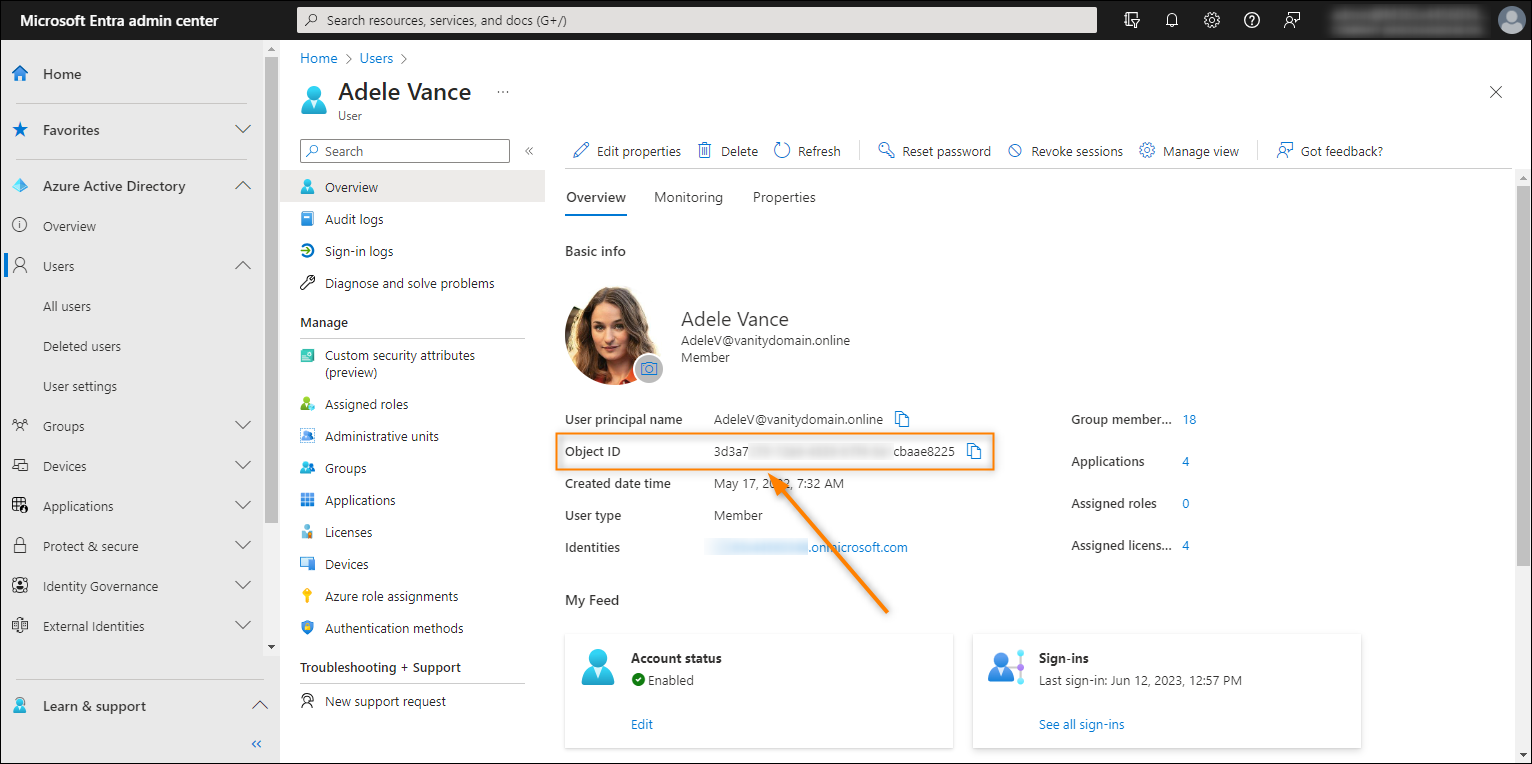Image resolution: width=1532 pixels, height=764 pixels.
Task: Click Edit properties in the toolbar
Action: pyautogui.click(x=627, y=151)
